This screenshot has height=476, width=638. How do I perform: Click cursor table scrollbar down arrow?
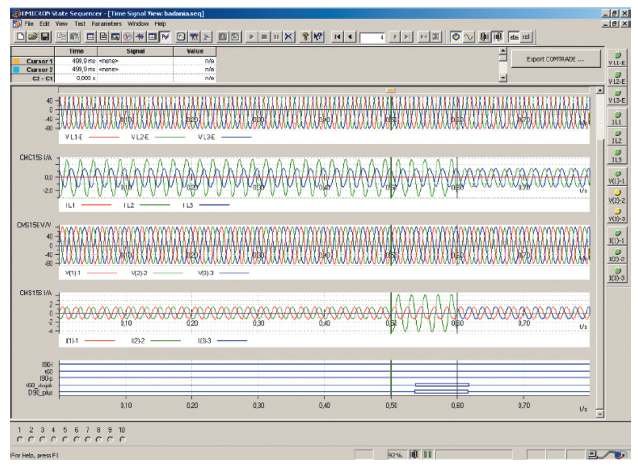click(503, 77)
